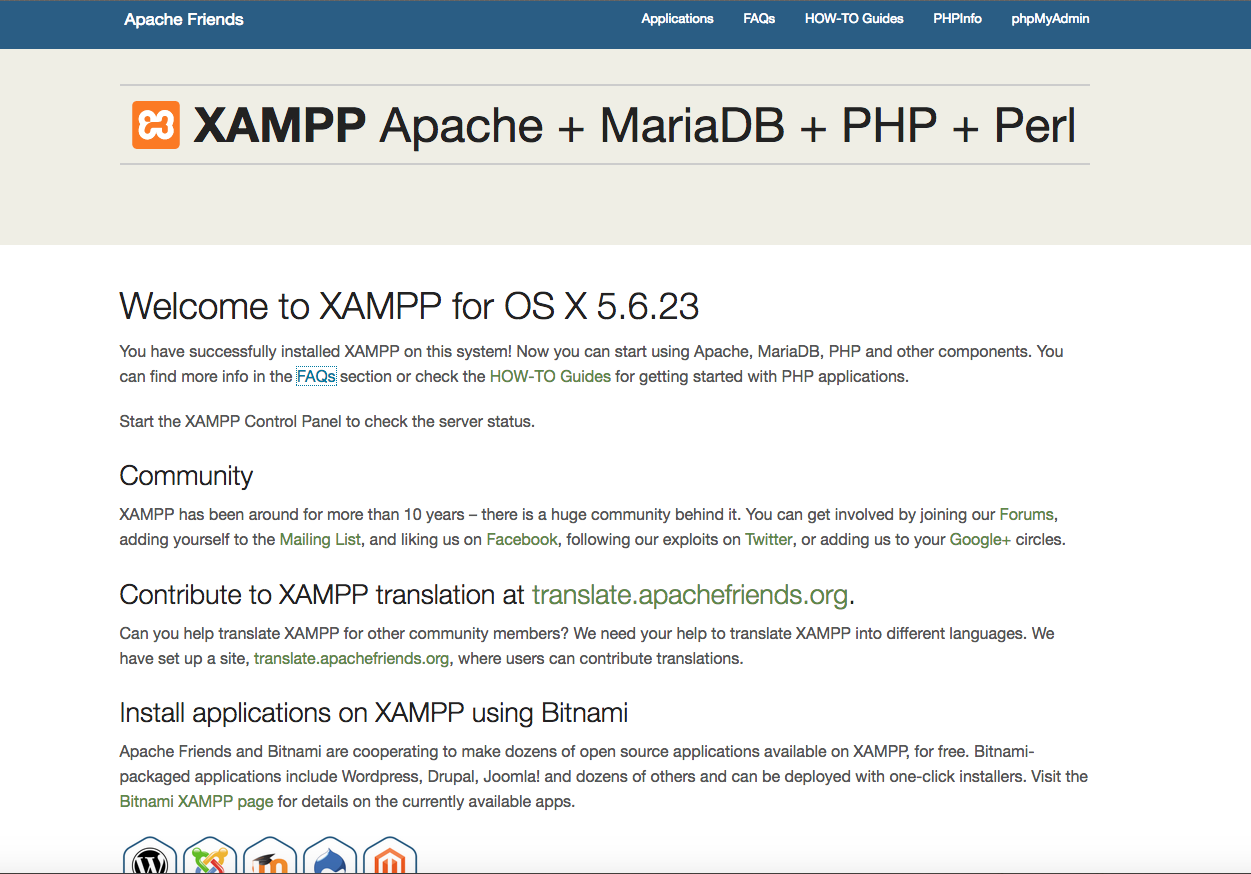Open the Moodle application icon
The width and height of the screenshot is (1251, 874).
tap(270, 856)
